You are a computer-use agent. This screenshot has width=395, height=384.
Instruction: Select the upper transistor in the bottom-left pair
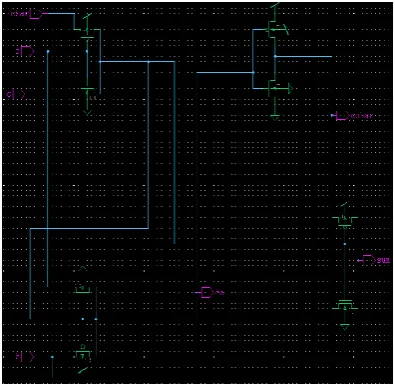(83, 289)
